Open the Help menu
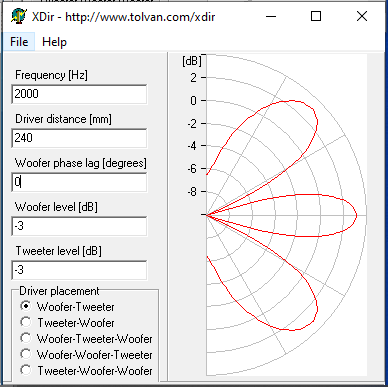Viewport: 388px width, 387px height. 54,42
